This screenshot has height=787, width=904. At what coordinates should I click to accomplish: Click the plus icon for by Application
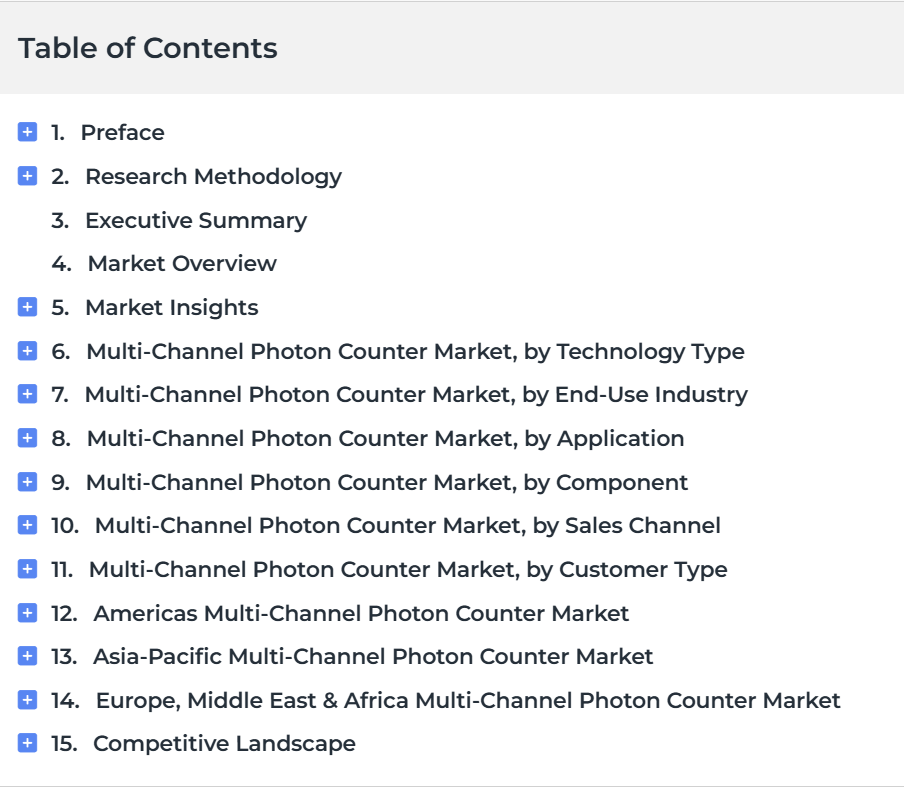(27, 438)
